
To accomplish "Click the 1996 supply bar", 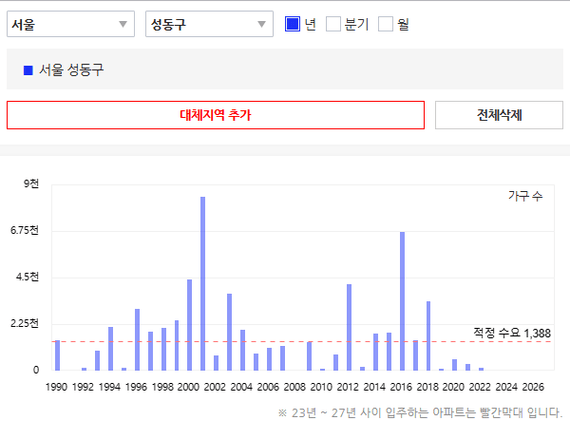I will pyautogui.click(x=137, y=340).
